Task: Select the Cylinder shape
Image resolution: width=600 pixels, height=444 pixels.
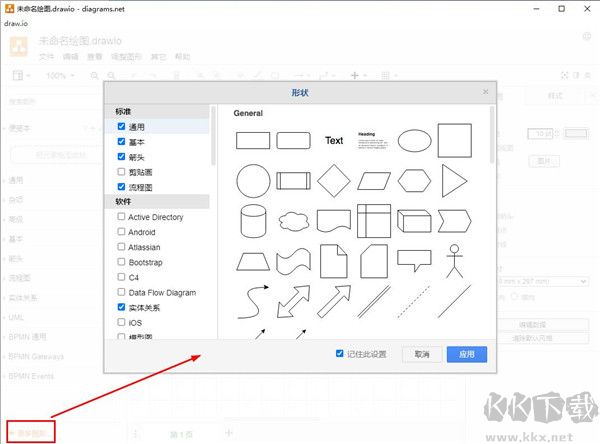Action: pyautogui.click(x=253, y=221)
